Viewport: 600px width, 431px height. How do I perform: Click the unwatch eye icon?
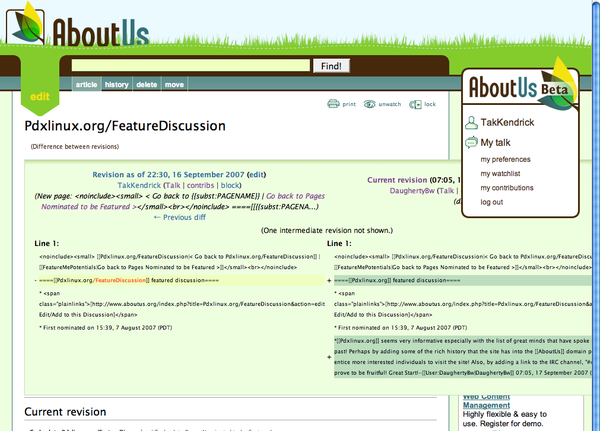pyautogui.click(x=369, y=103)
